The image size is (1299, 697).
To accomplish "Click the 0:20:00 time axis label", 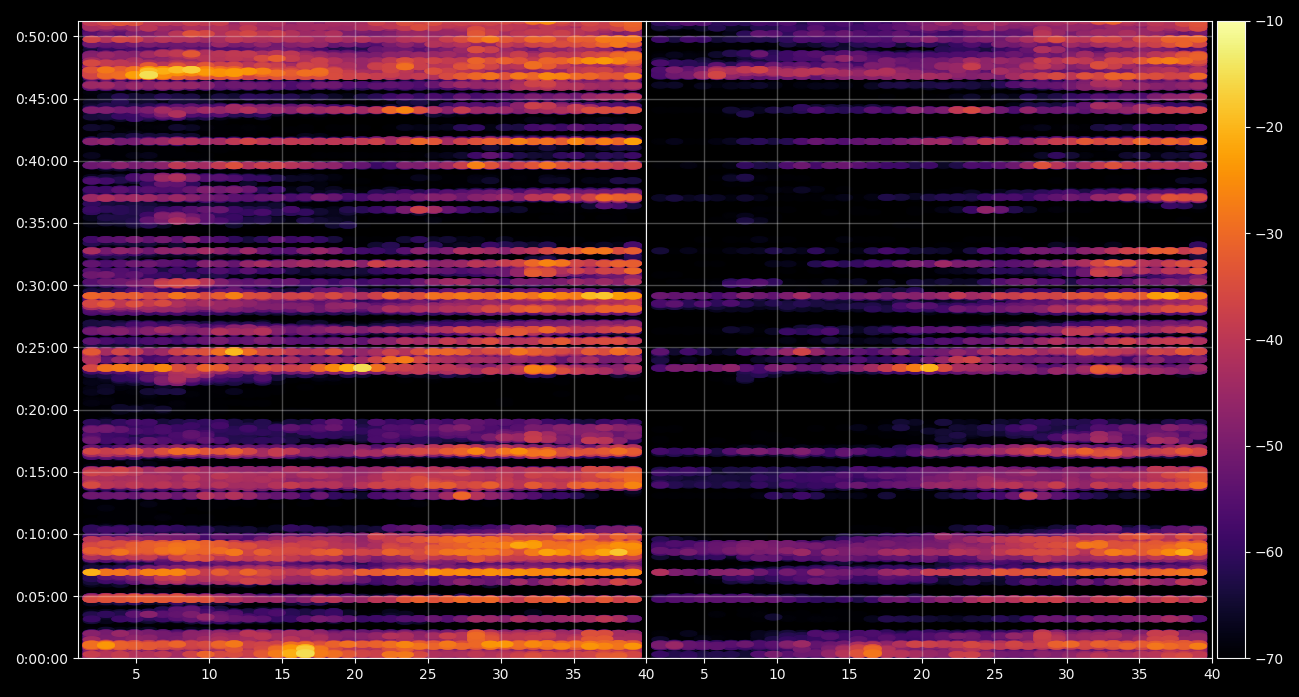I will coord(41,410).
